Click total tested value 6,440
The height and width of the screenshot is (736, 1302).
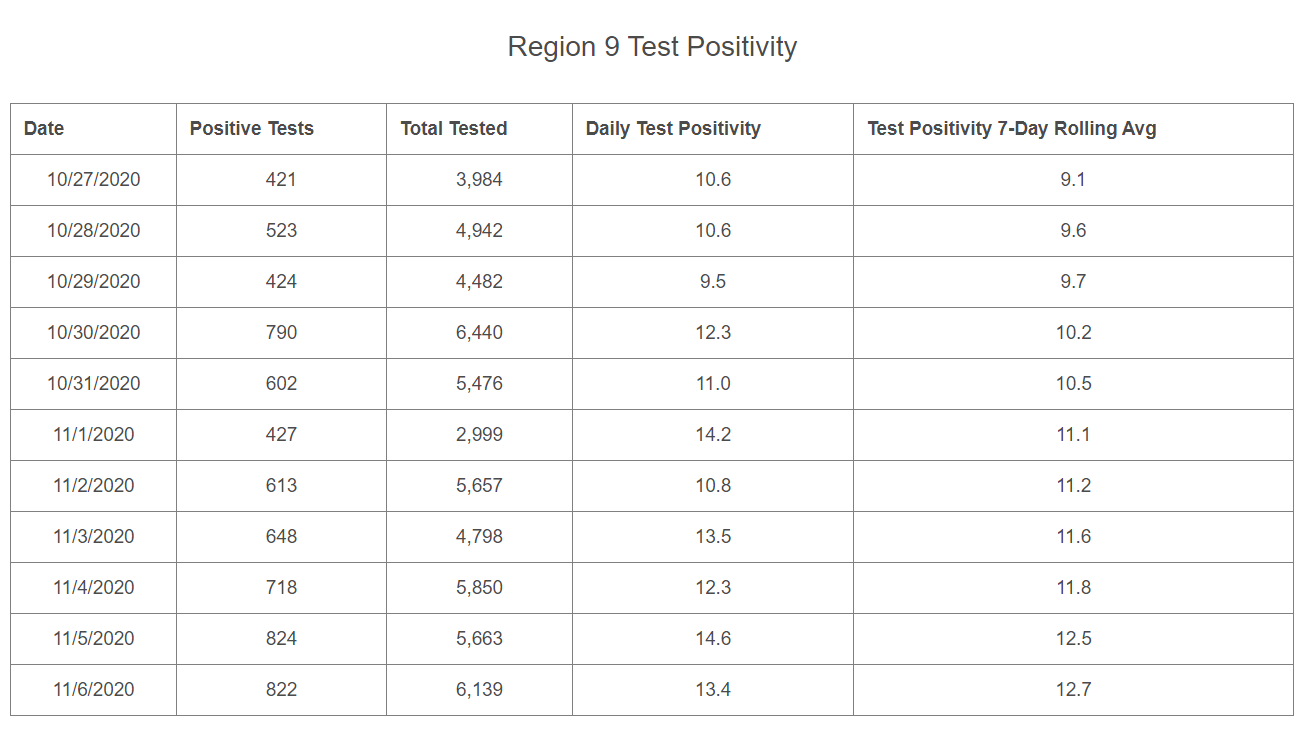[x=479, y=333]
